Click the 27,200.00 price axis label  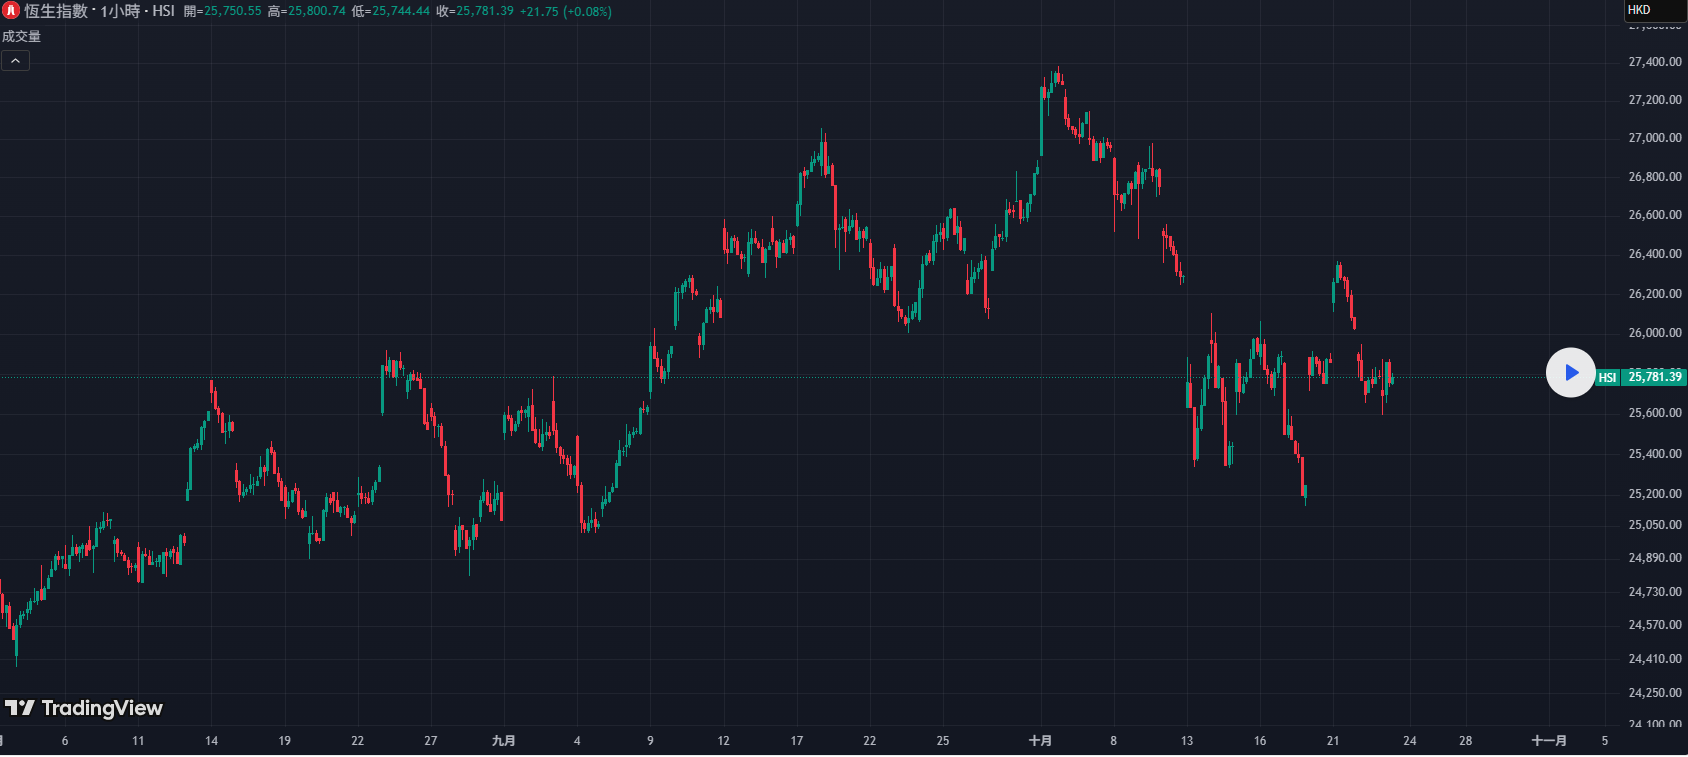click(x=1655, y=100)
